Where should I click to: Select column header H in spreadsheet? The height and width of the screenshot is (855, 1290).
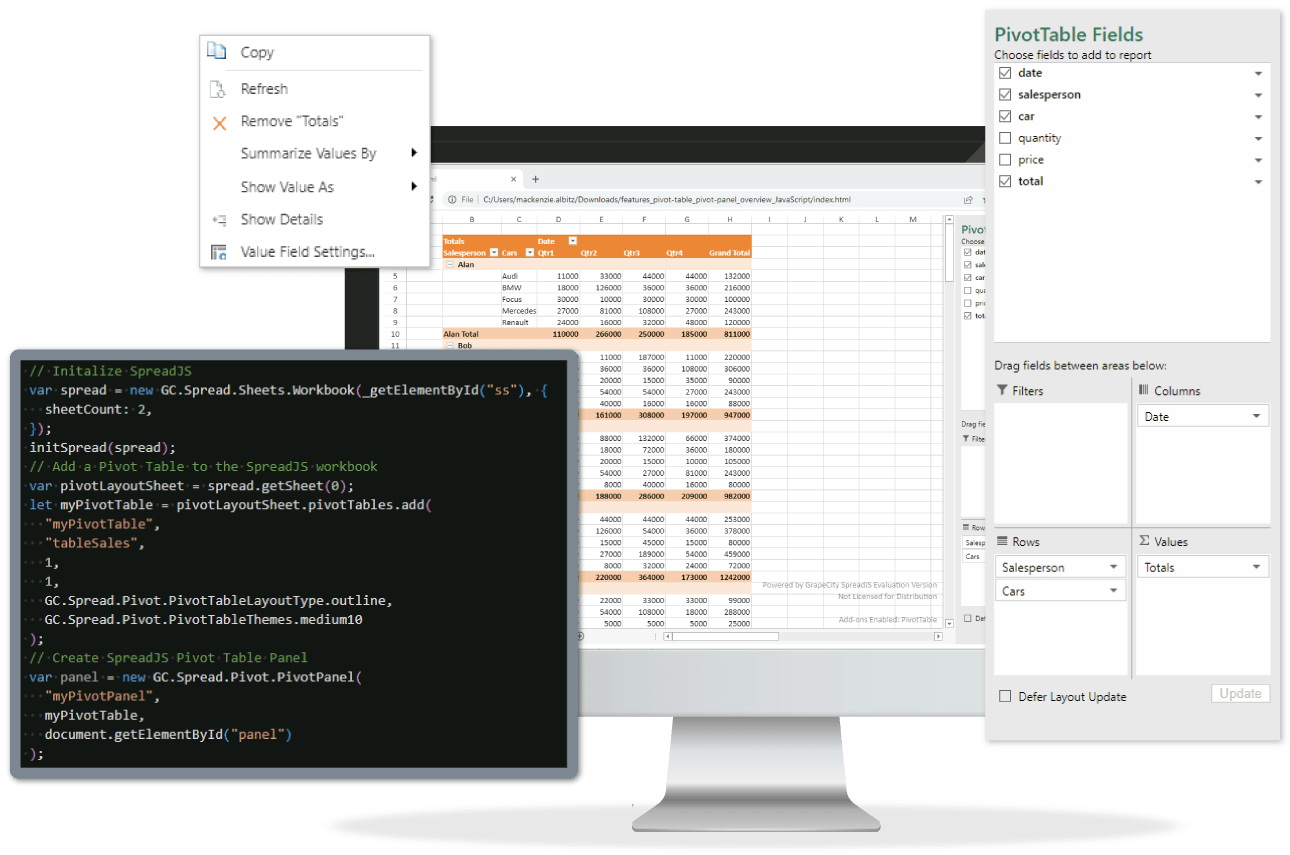click(731, 218)
